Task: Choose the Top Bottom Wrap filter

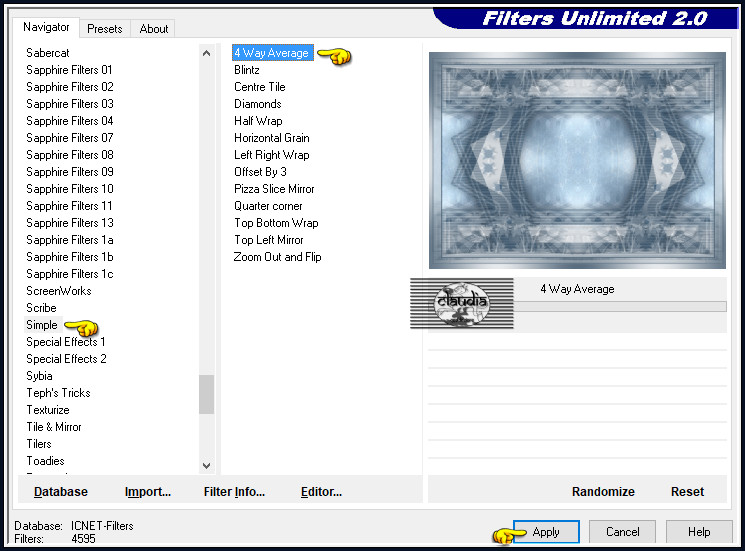Action: click(x=276, y=223)
